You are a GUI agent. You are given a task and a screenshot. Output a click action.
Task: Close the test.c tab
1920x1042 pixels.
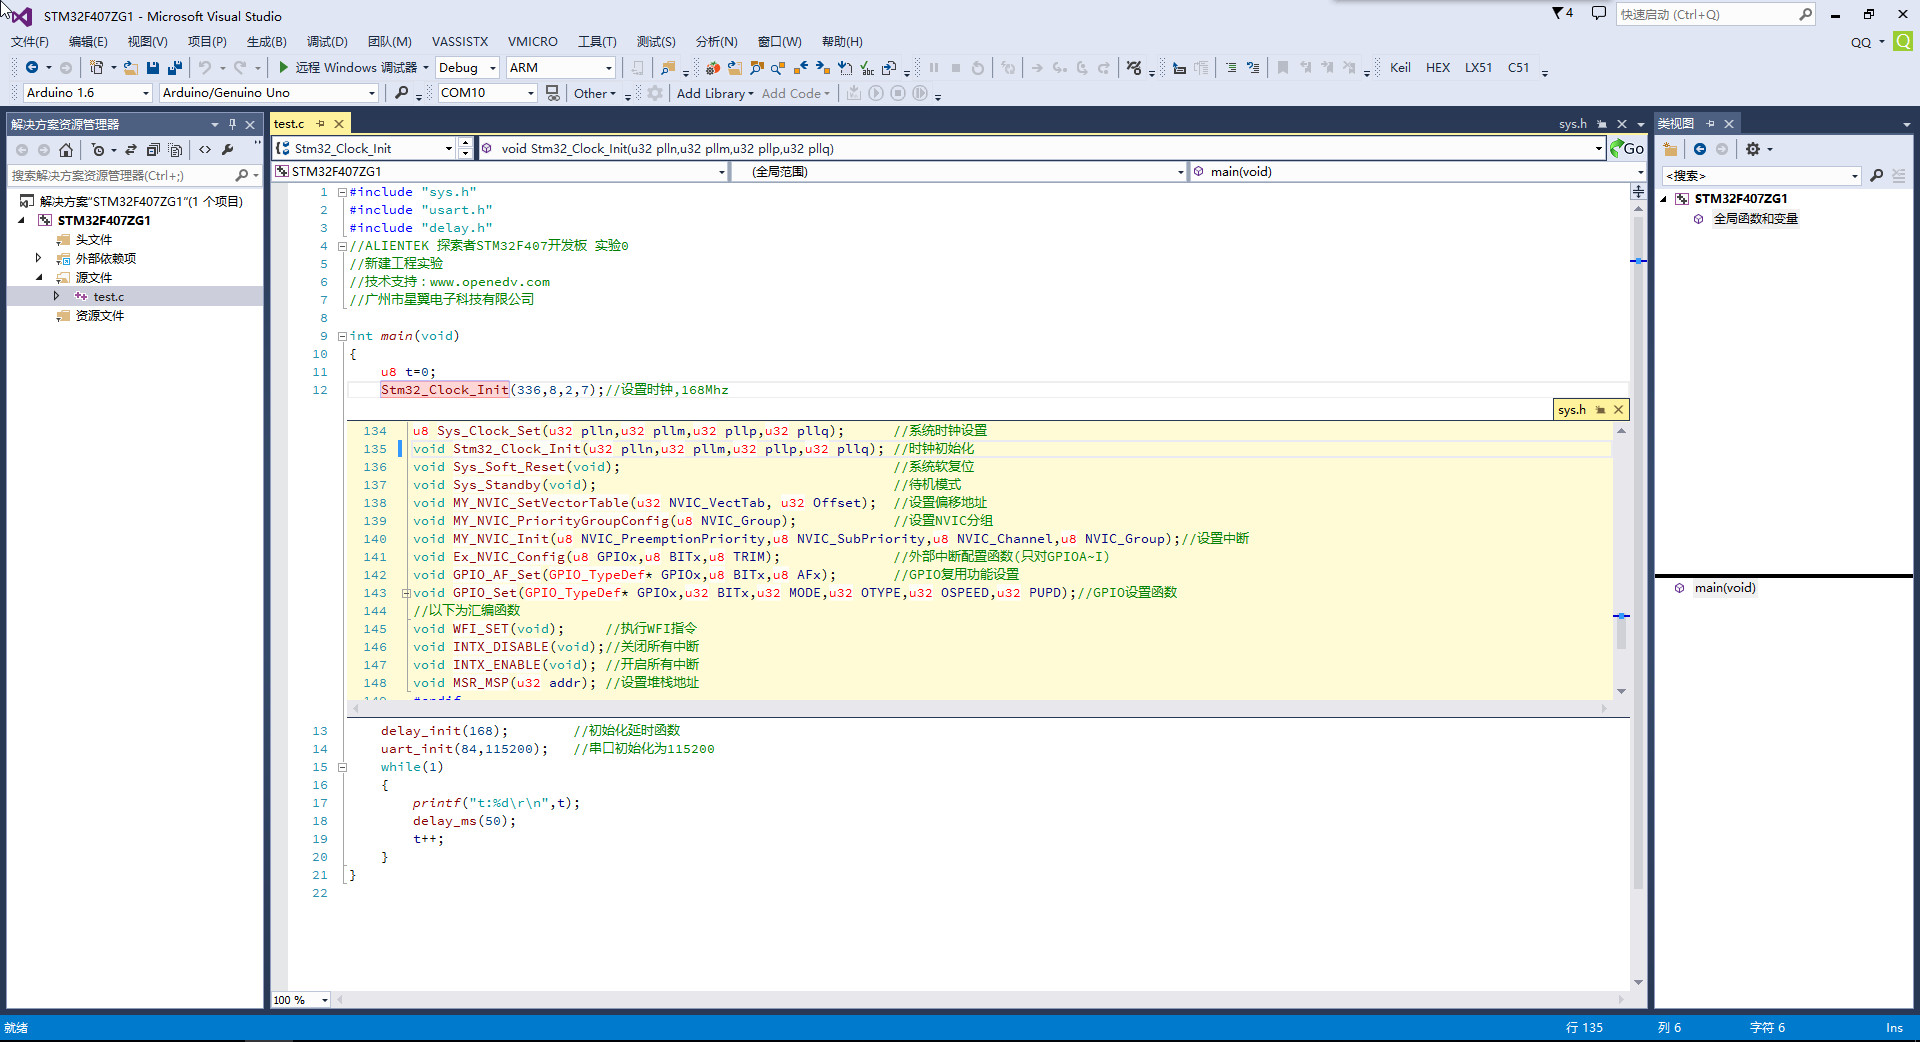point(339,124)
